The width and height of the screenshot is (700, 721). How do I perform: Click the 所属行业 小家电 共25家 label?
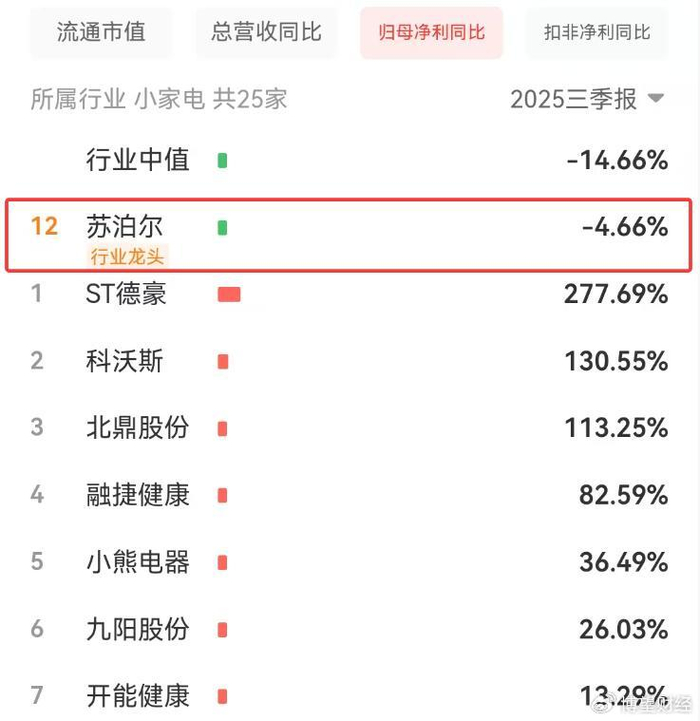pyautogui.click(x=159, y=99)
